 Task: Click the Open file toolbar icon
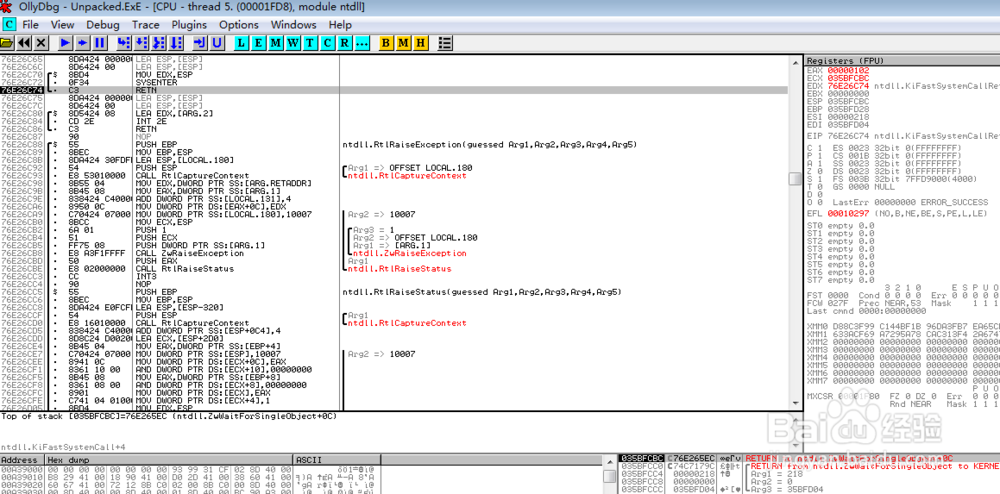(x=7, y=43)
